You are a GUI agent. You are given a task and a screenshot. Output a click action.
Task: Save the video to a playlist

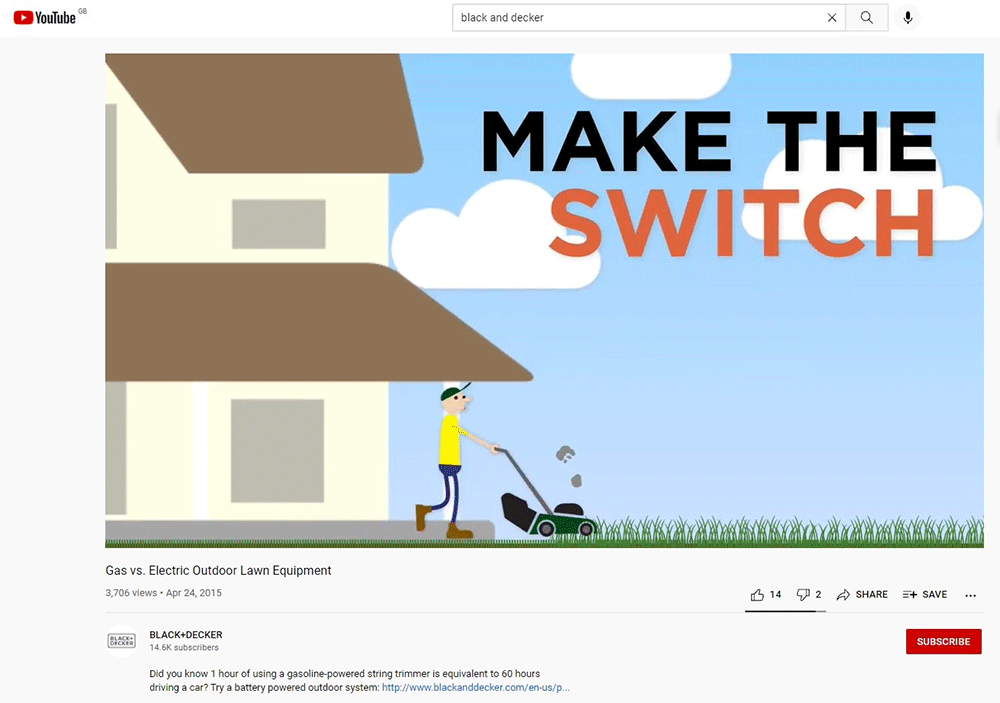point(925,594)
